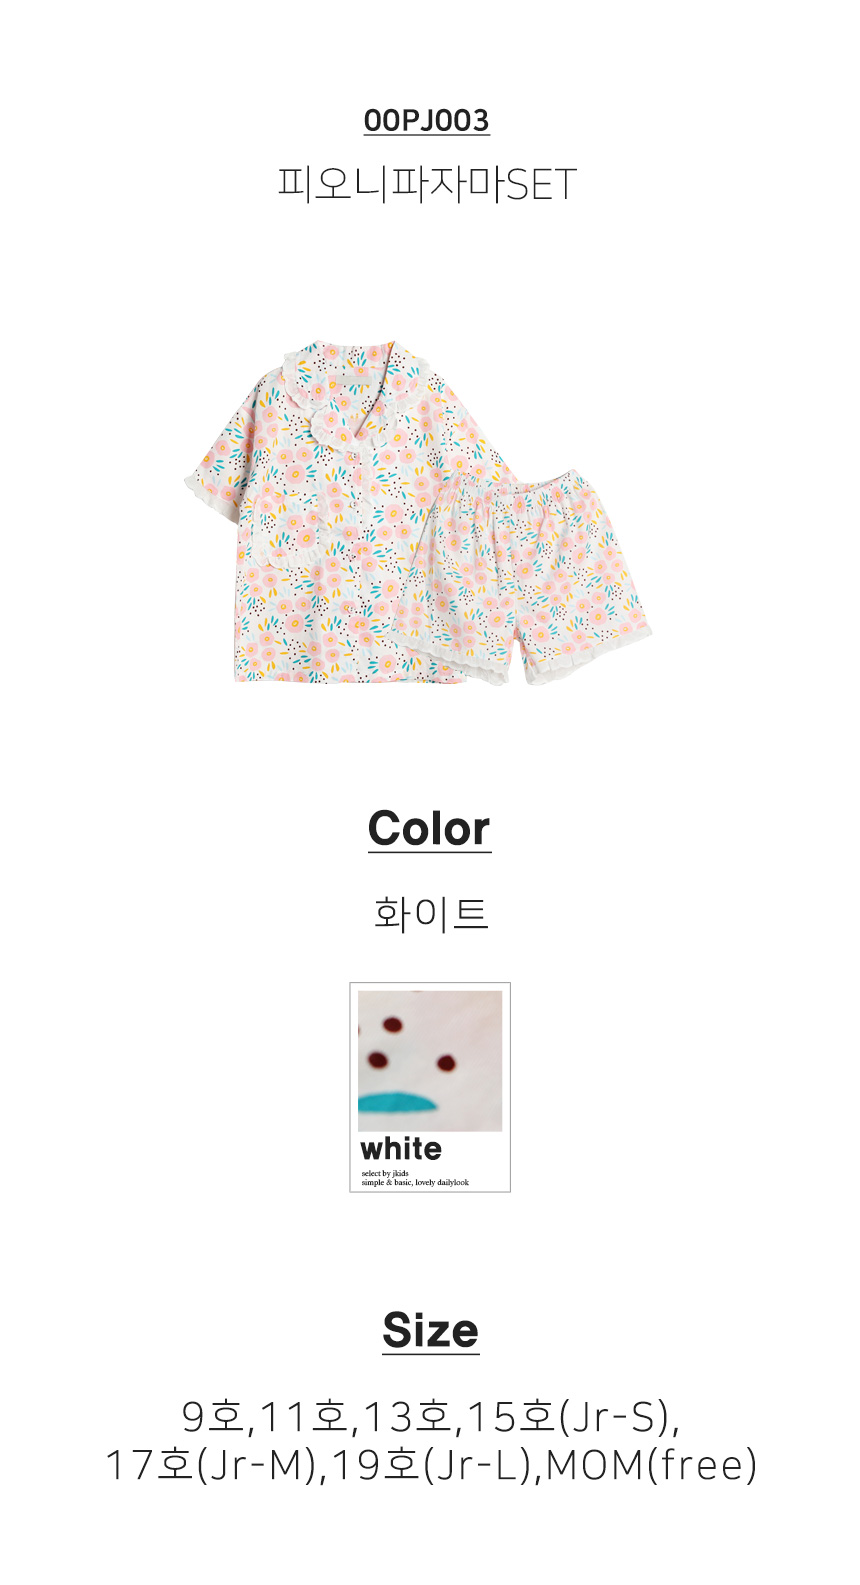This screenshot has height=1585, width=860.
Task: Click the teal shape in swatch
Action: tap(396, 1105)
